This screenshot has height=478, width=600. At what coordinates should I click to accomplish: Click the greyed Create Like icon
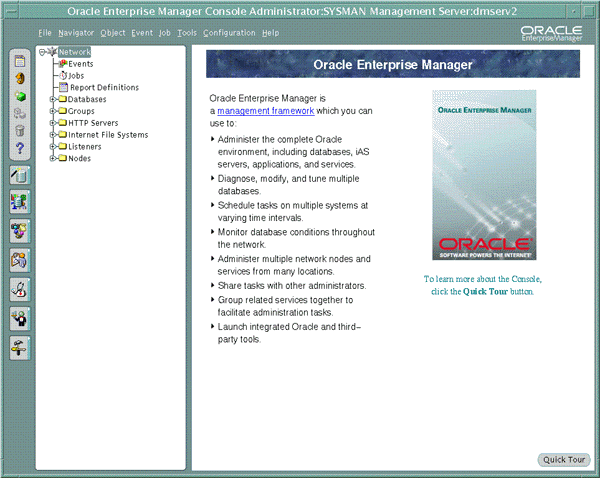[20, 113]
